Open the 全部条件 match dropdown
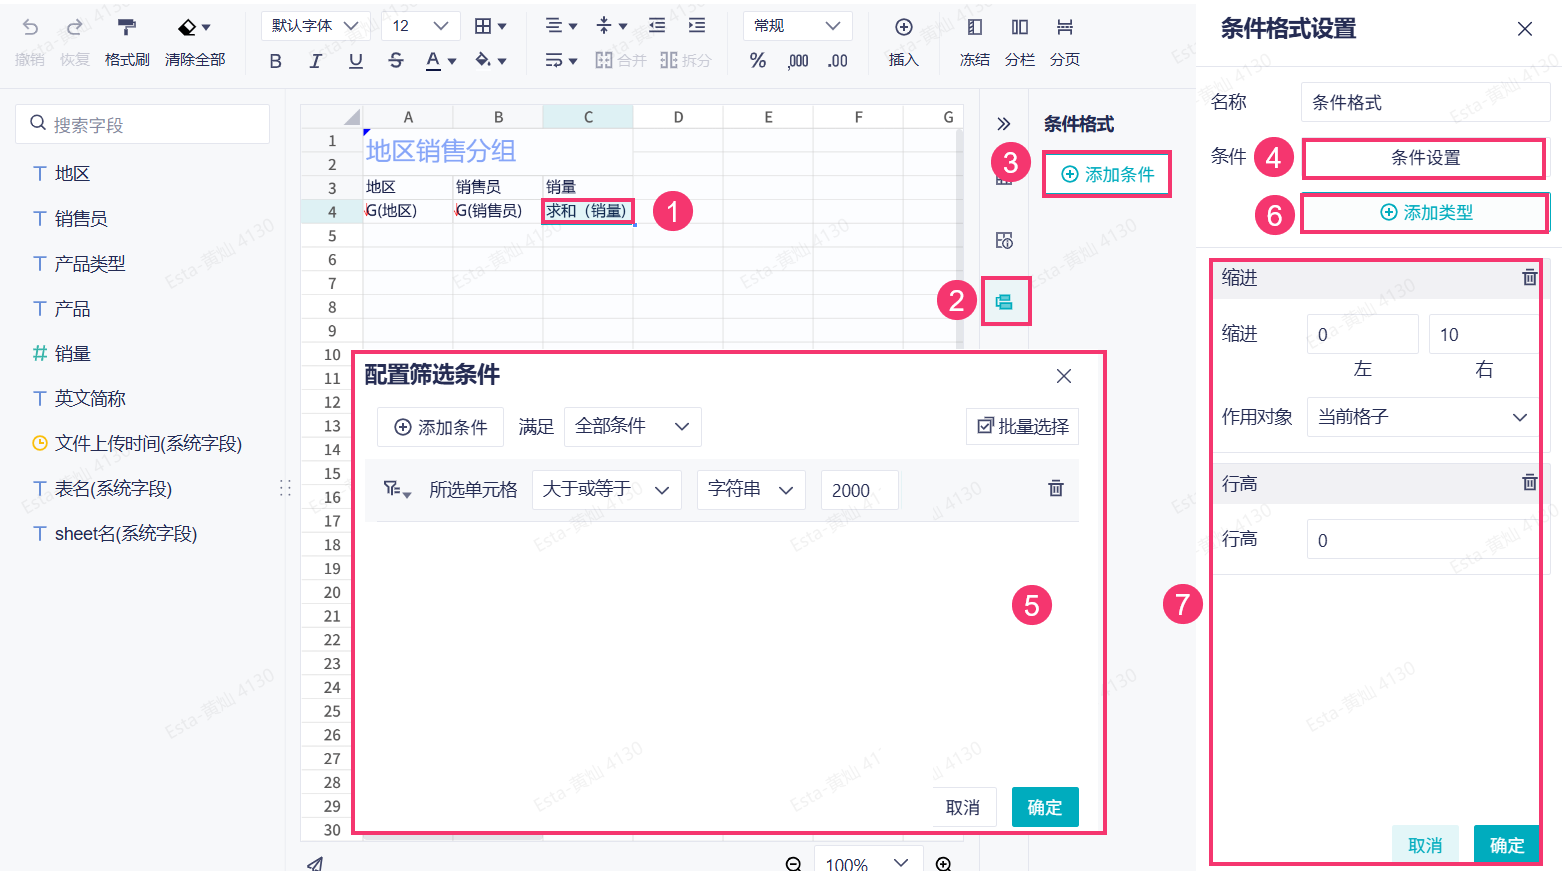The image size is (1562, 874). pos(633,427)
